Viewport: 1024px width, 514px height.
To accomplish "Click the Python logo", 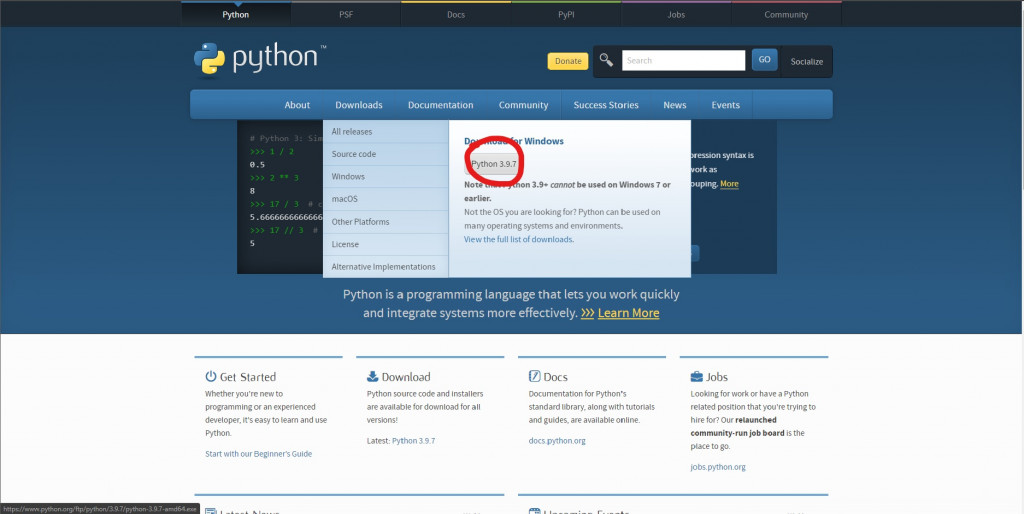I will click(260, 59).
